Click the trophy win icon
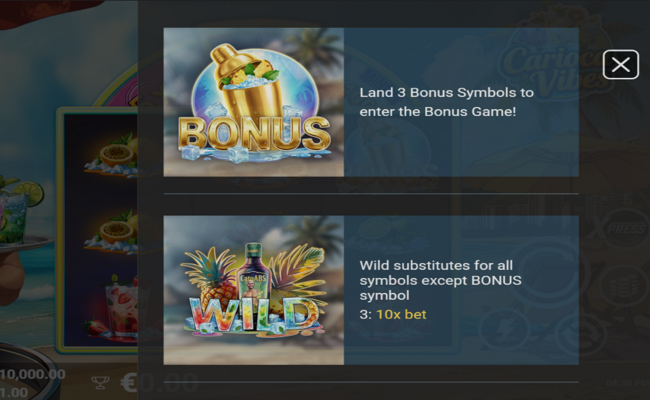650x400 pixels. [100, 382]
